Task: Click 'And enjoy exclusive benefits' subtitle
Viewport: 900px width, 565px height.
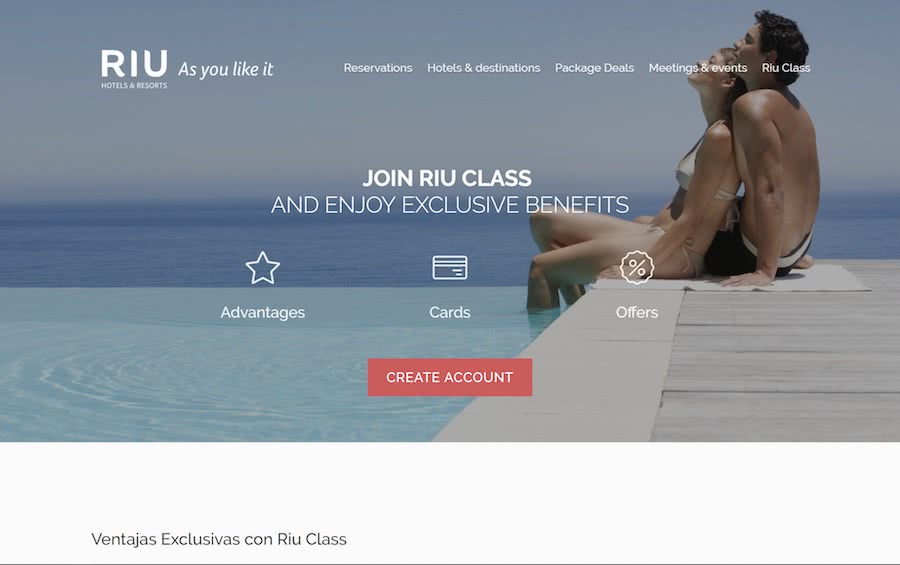Action: point(449,205)
